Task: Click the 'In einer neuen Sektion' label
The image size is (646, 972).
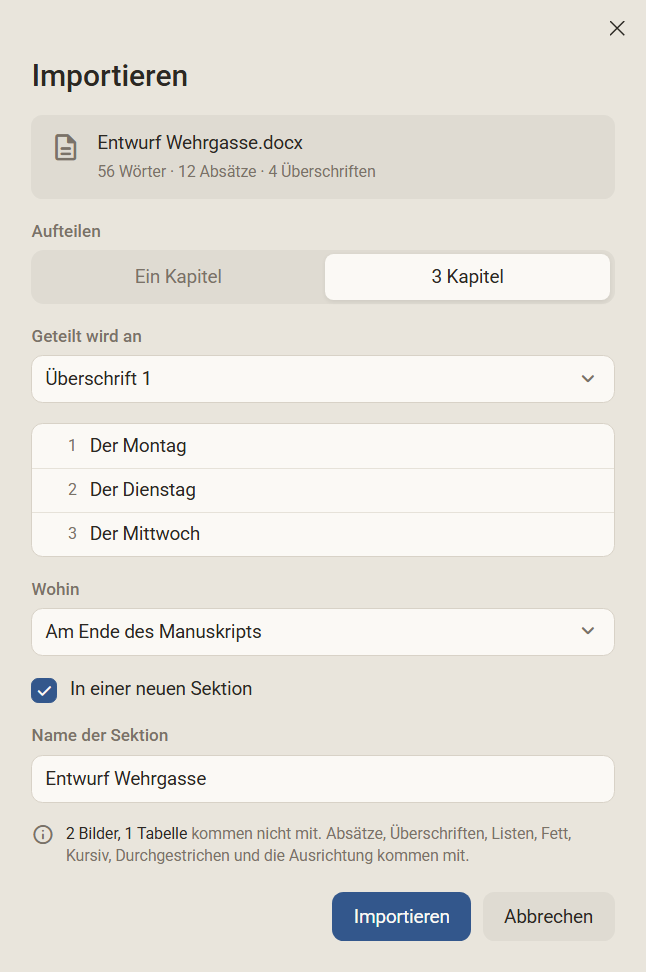Action: pos(161,689)
